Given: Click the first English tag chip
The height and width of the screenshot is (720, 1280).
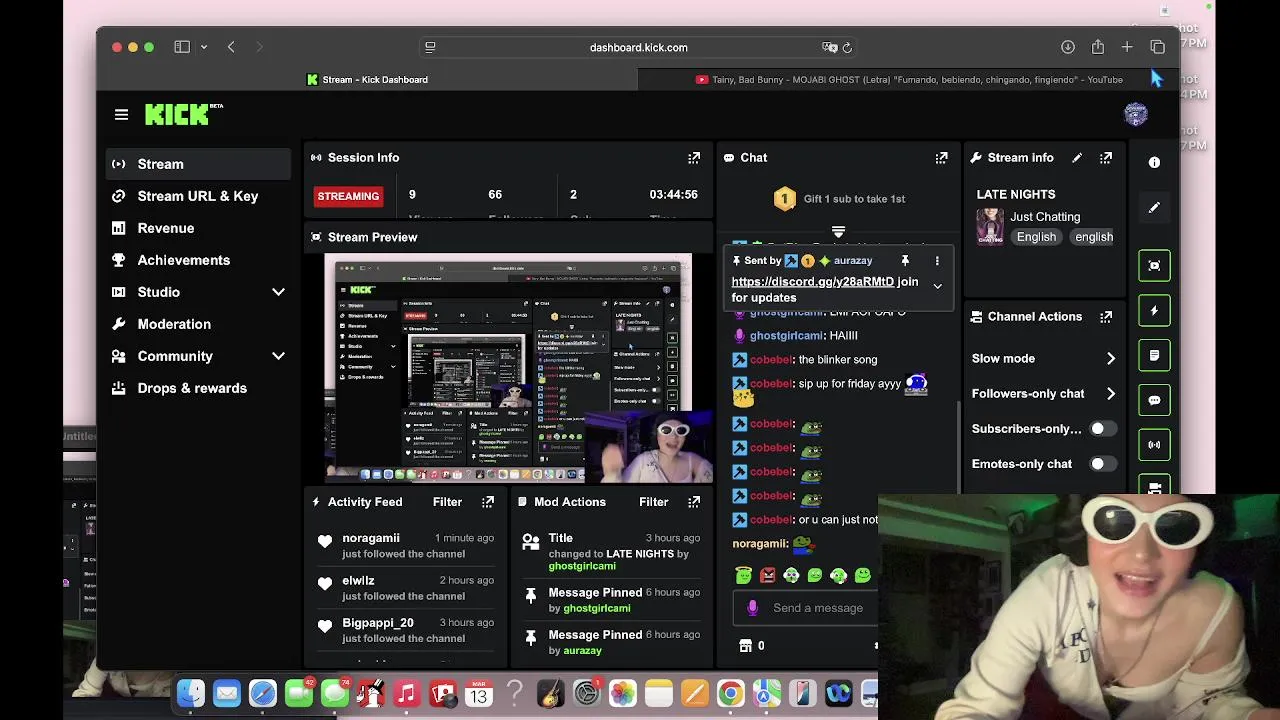Looking at the screenshot, I should pos(1036,237).
